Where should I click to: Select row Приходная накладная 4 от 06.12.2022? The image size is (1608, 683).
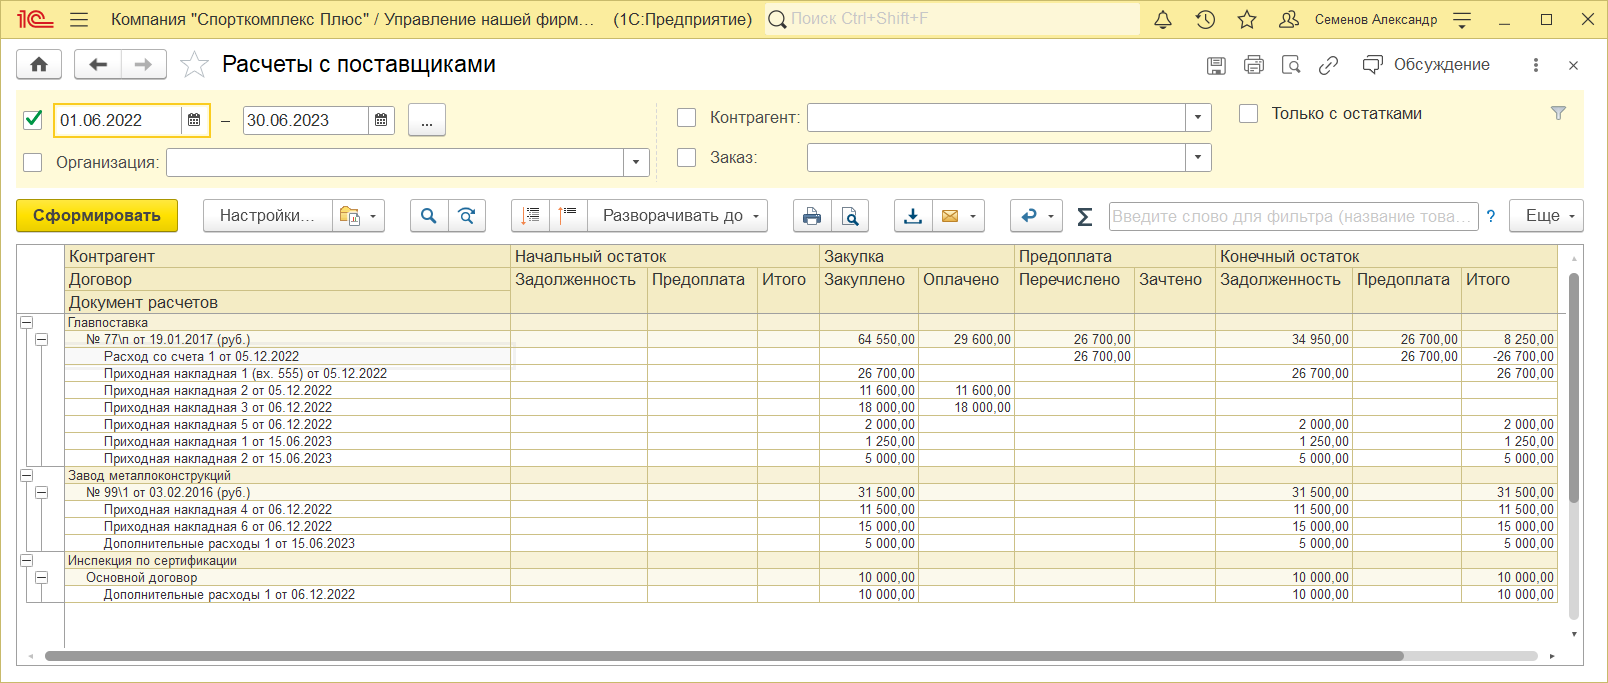tap(810, 510)
